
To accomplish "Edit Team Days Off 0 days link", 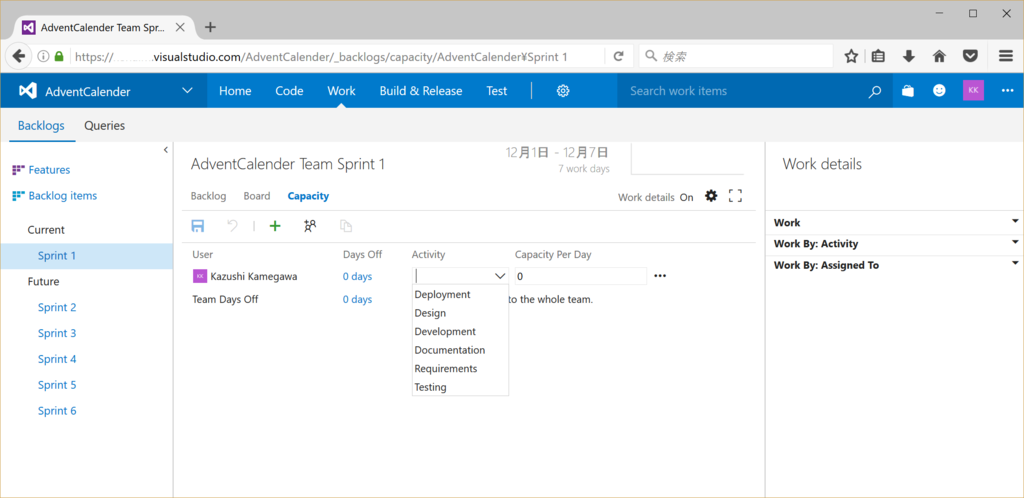I will coord(357,300).
